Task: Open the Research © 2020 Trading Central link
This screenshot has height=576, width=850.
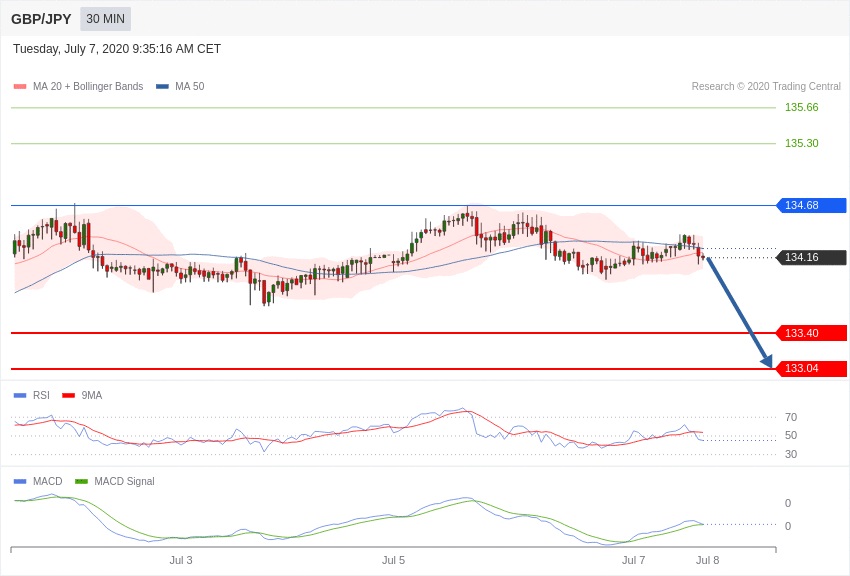Action: 766,87
